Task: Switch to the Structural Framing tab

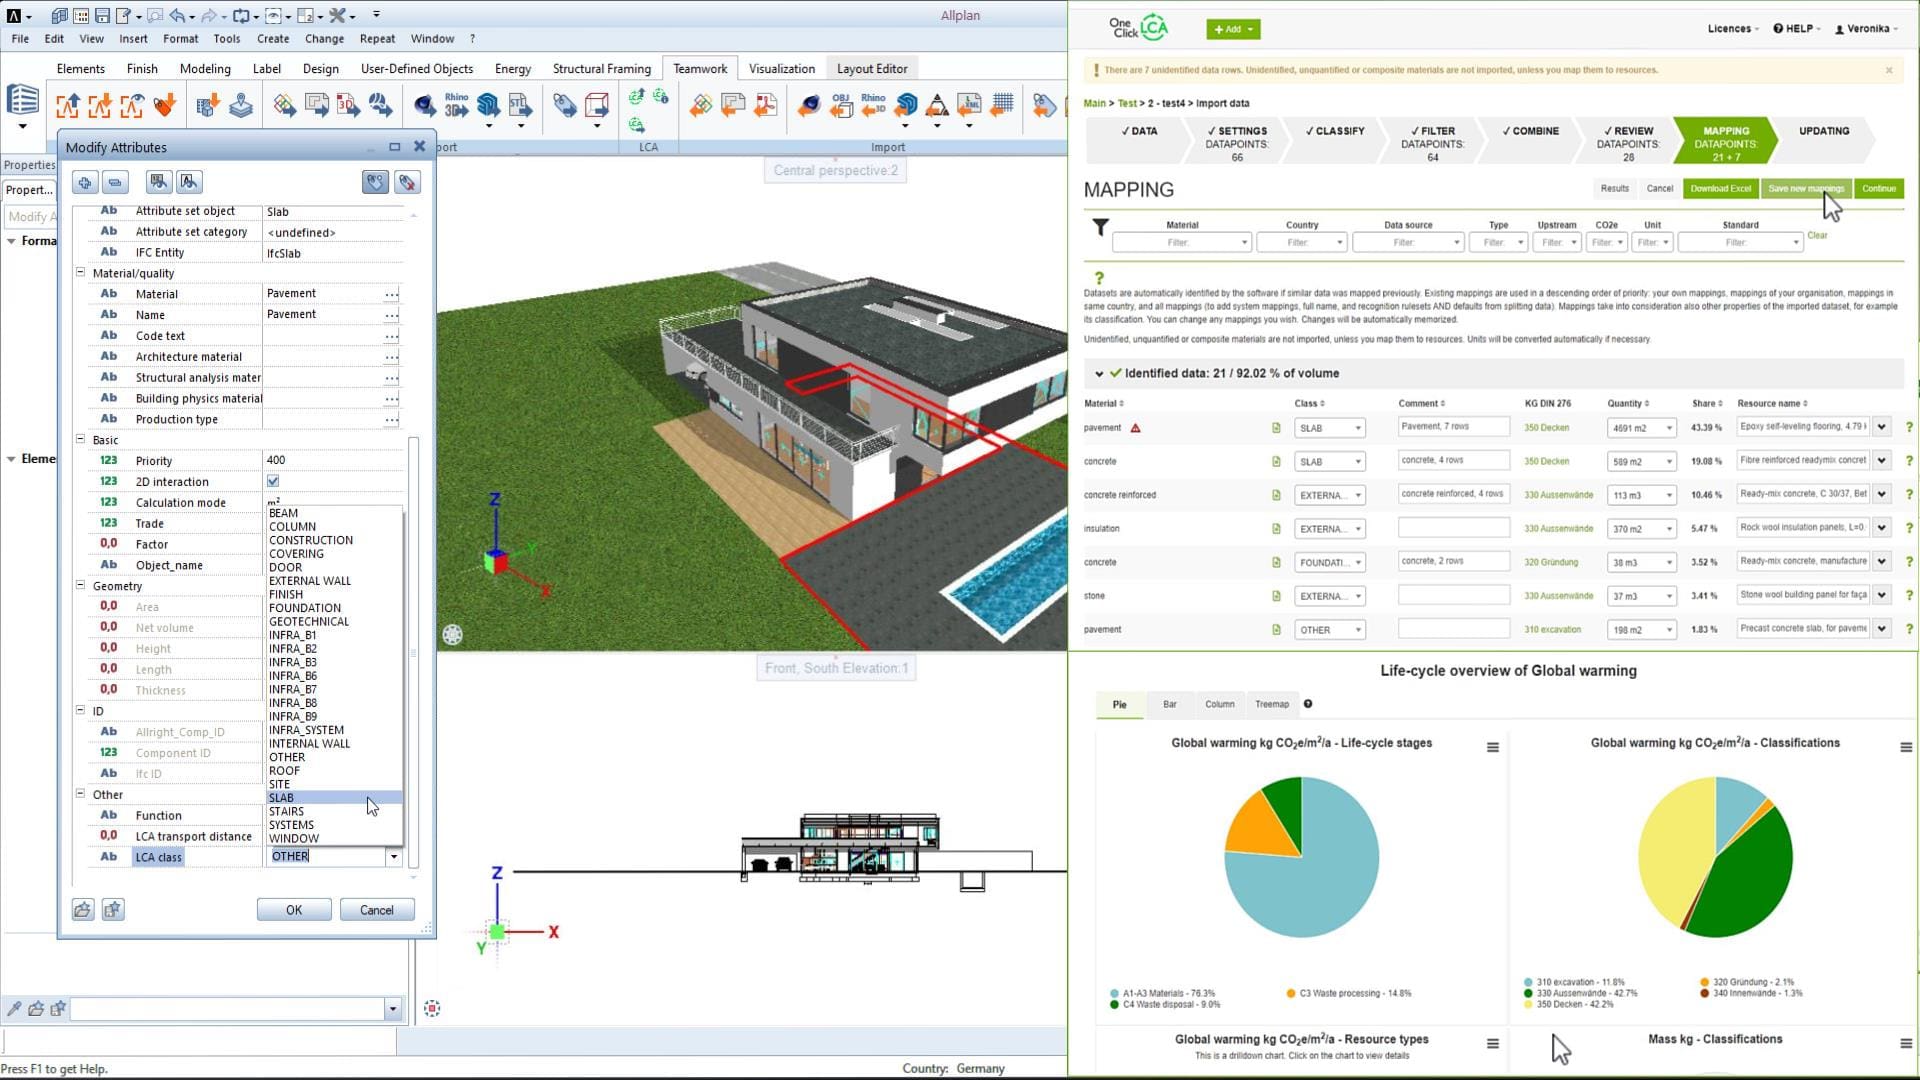Action: [601, 69]
